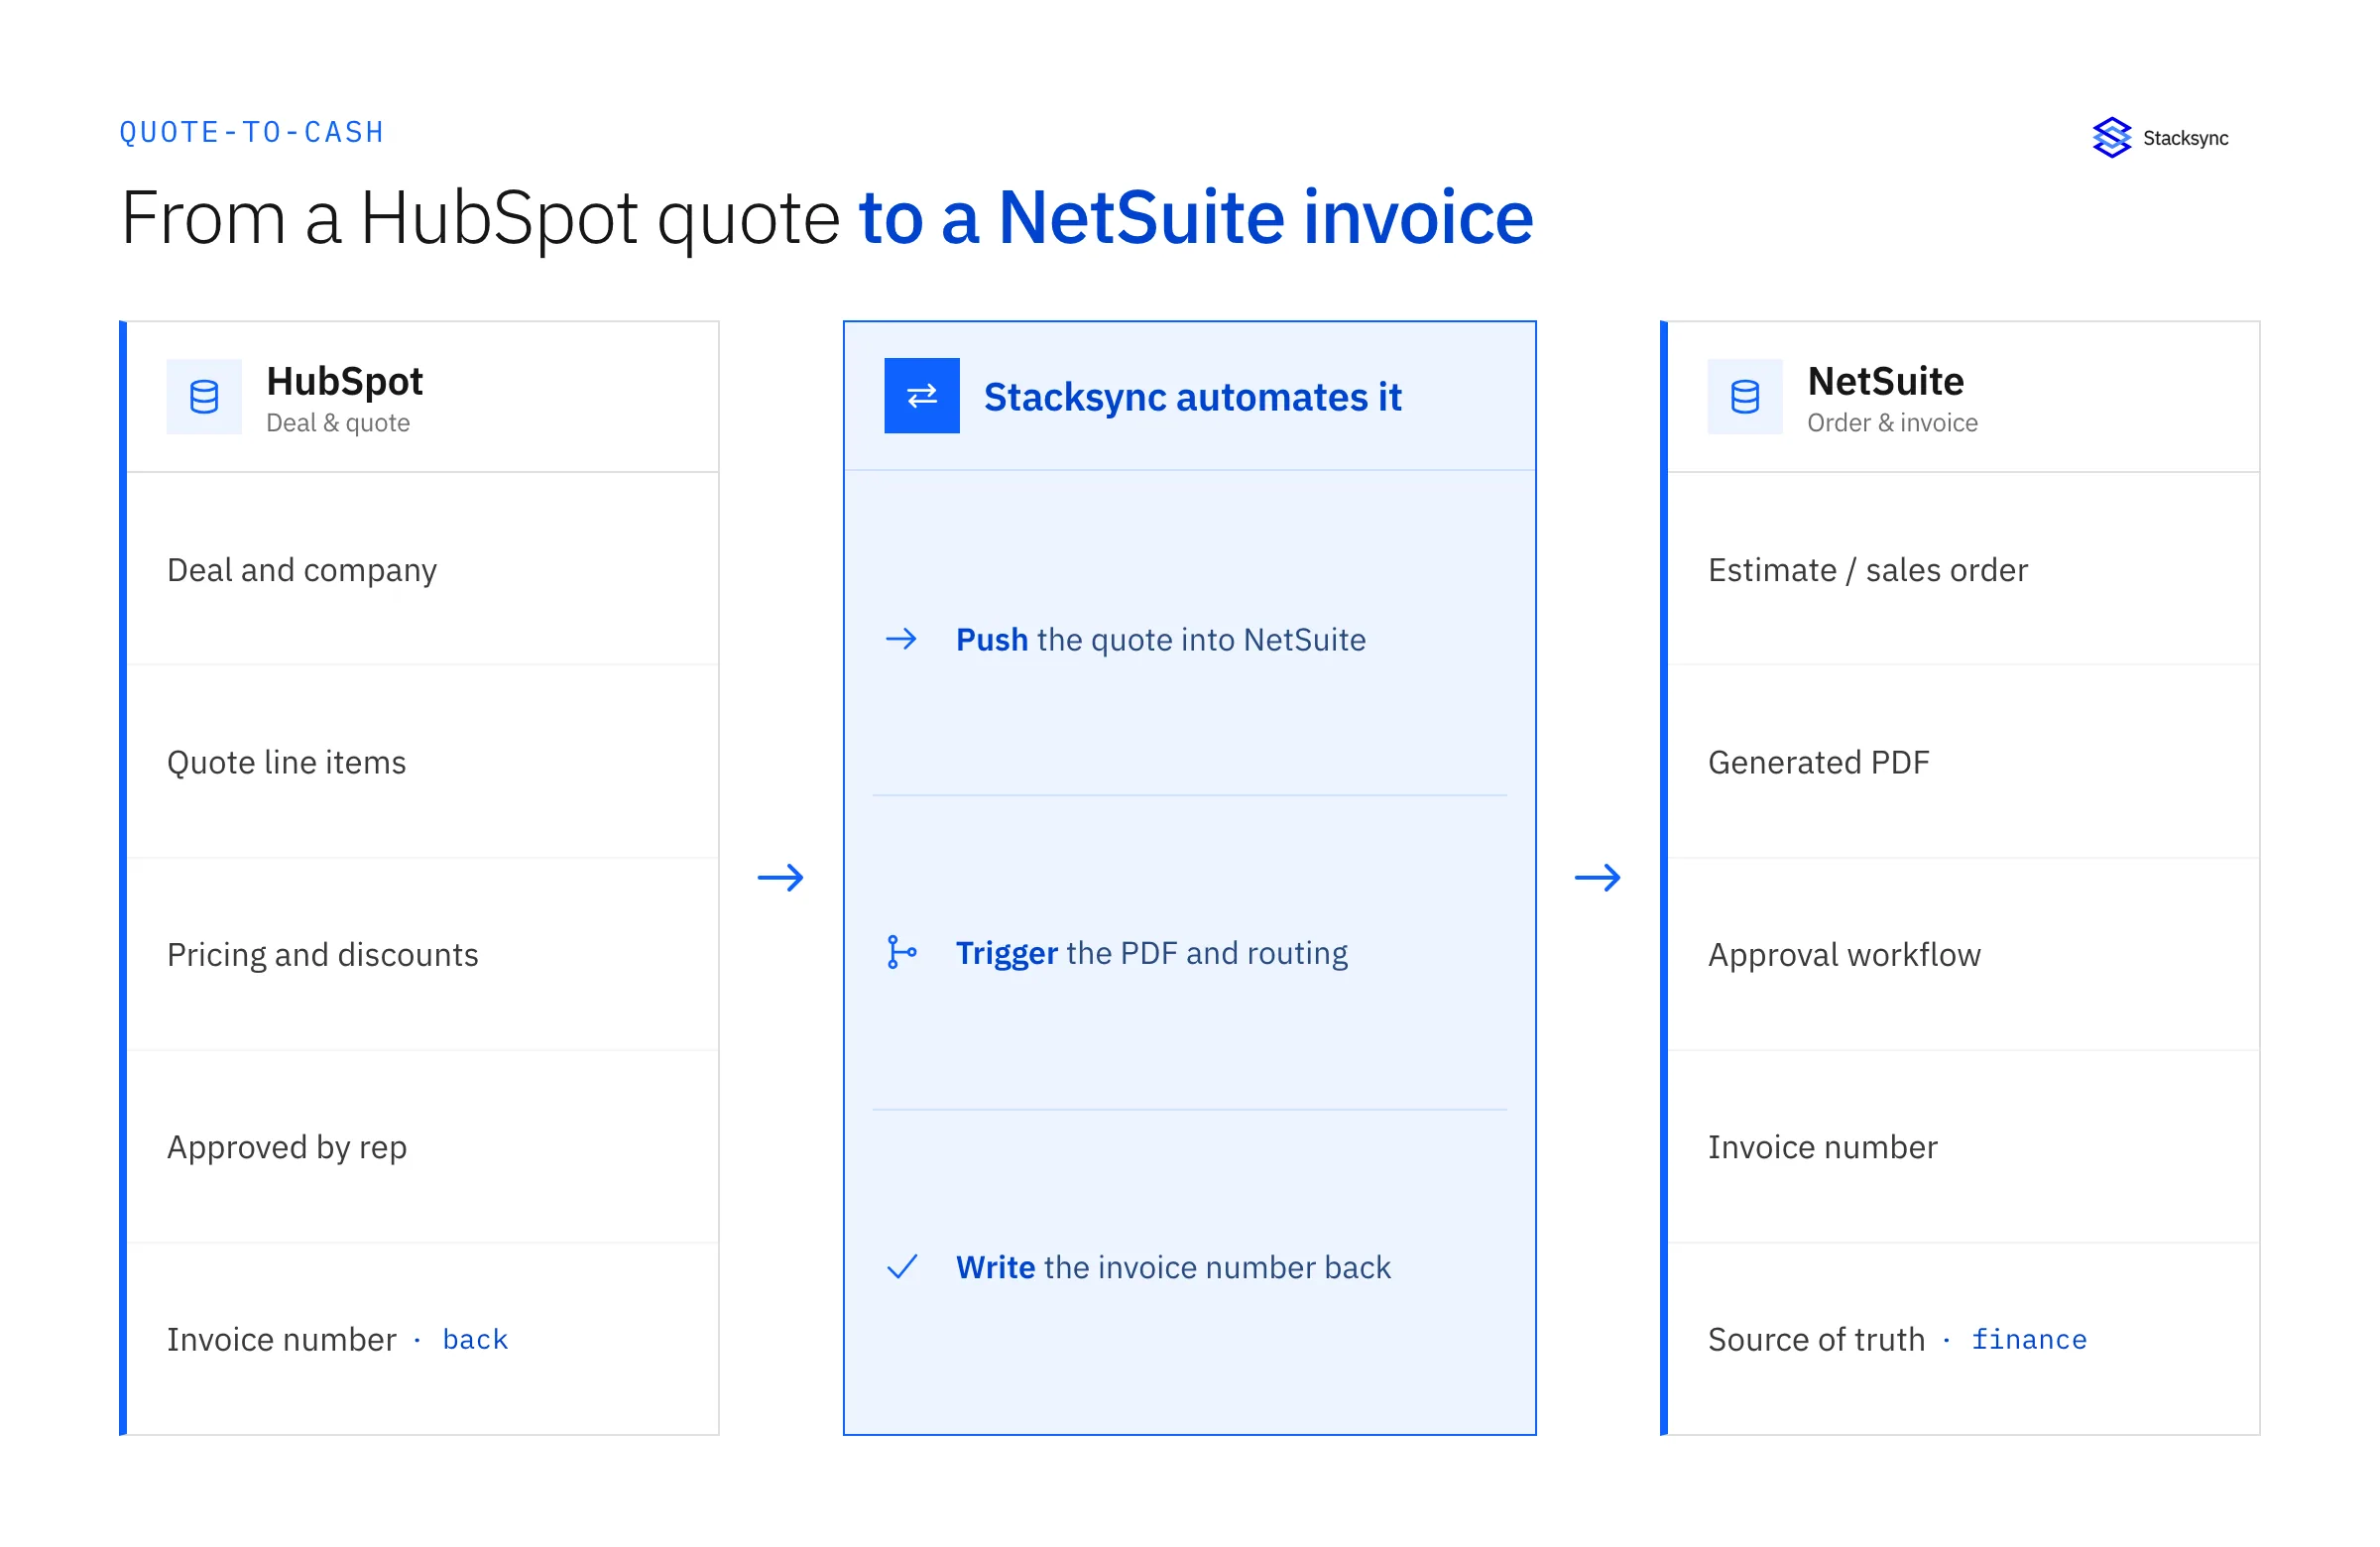Click the arrow between HubSpot and Stacksync panels
The width and height of the screenshot is (2380, 1547).
(x=781, y=878)
